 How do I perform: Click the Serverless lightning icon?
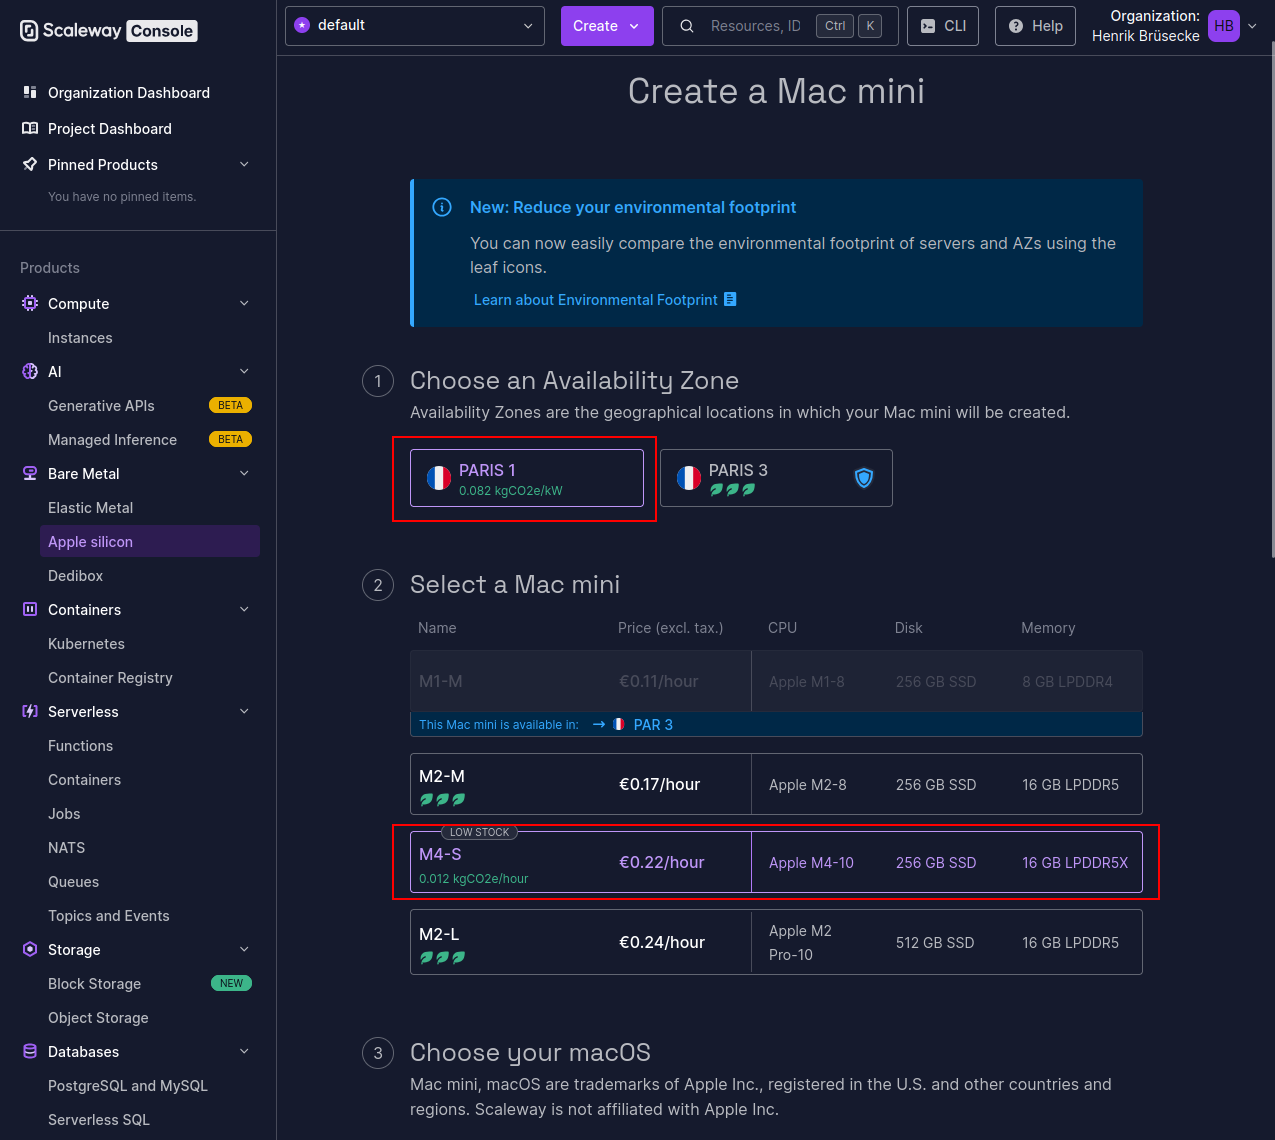click(30, 711)
